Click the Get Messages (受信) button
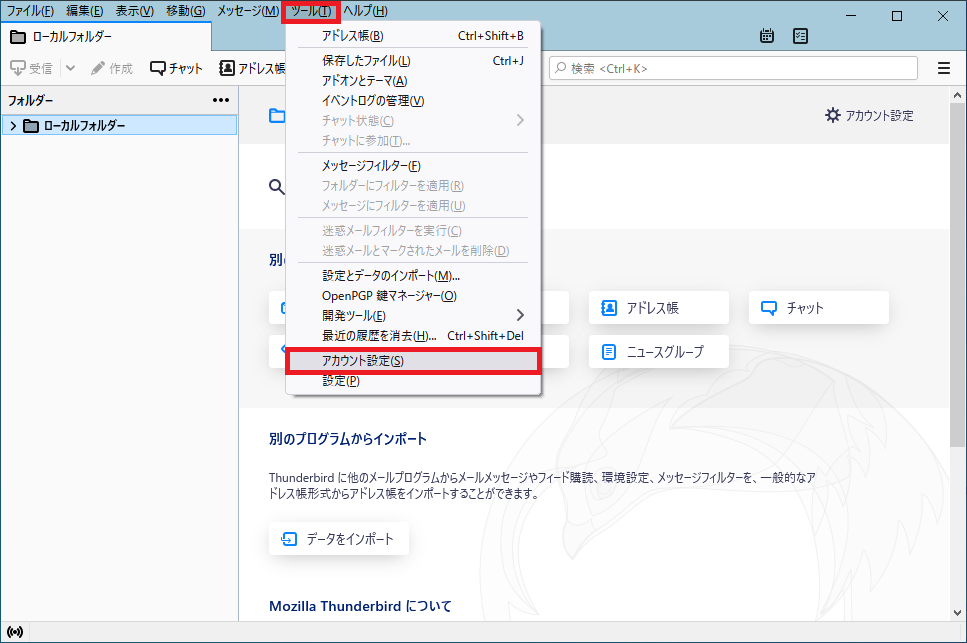This screenshot has height=643, width=967. point(31,68)
